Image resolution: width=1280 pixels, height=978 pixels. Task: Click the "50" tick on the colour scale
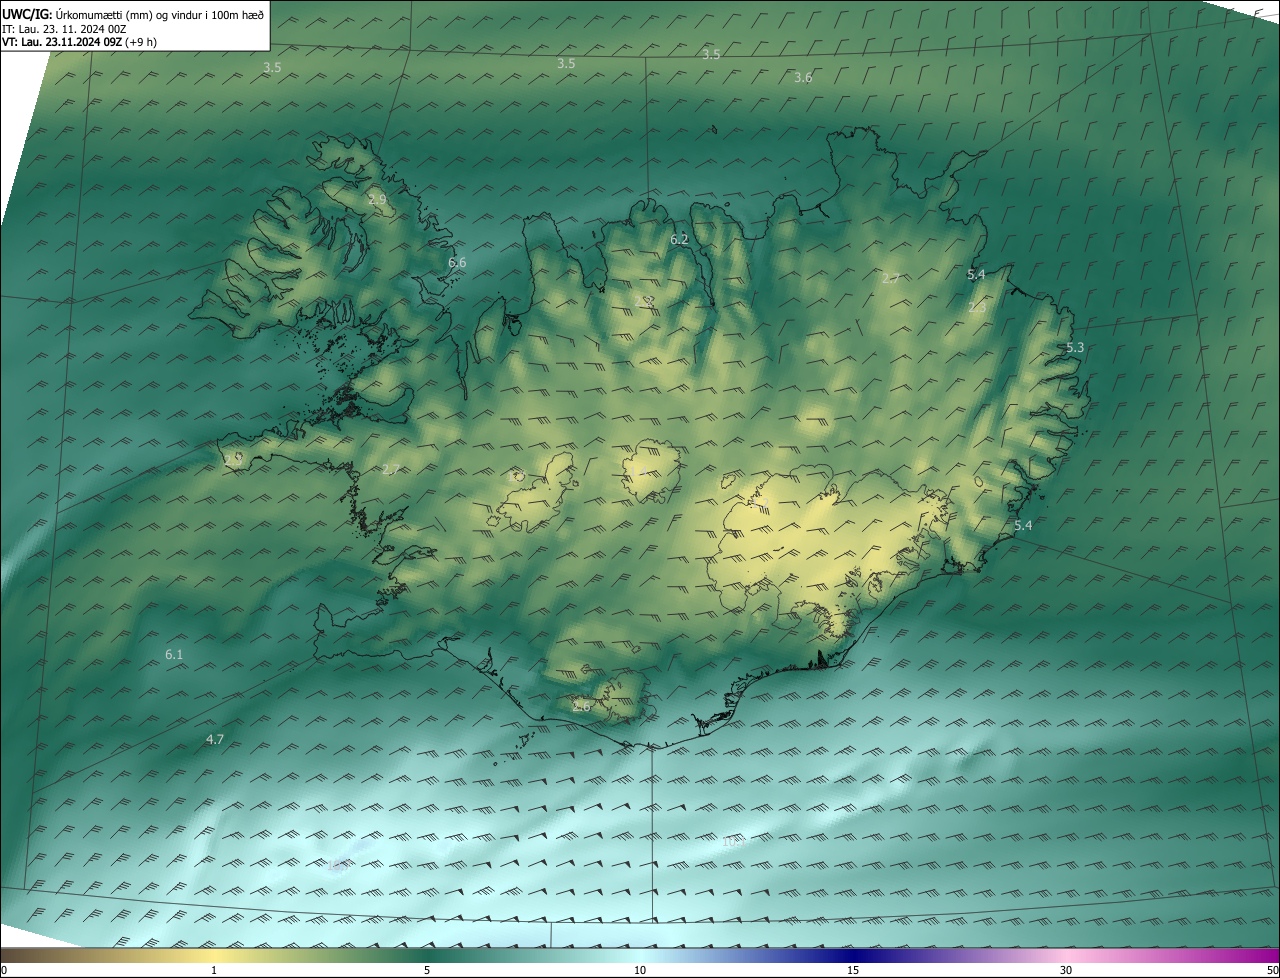1272,970
